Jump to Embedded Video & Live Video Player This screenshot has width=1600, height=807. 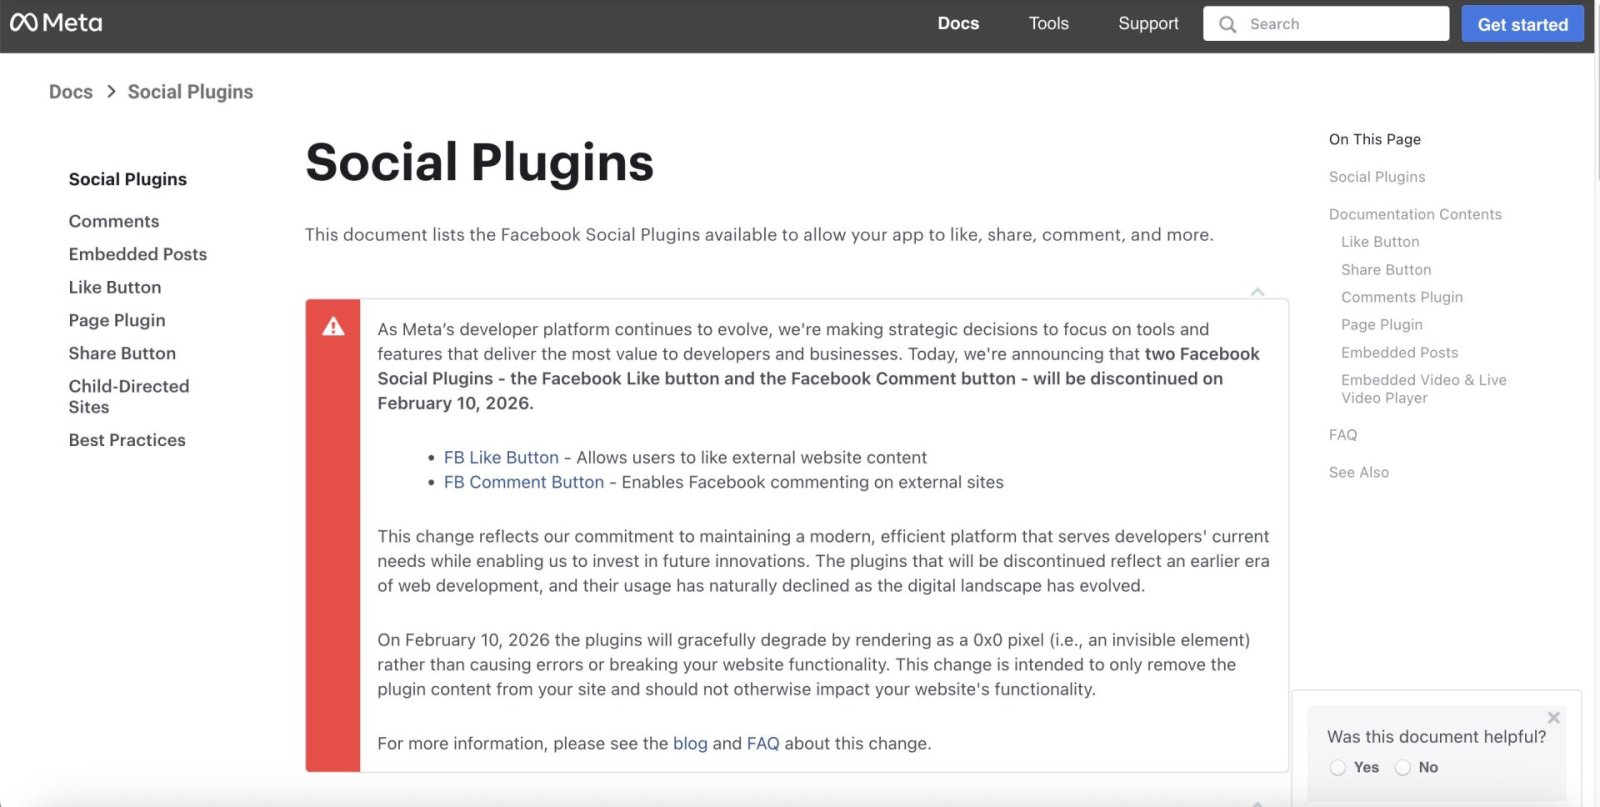tap(1423, 389)
